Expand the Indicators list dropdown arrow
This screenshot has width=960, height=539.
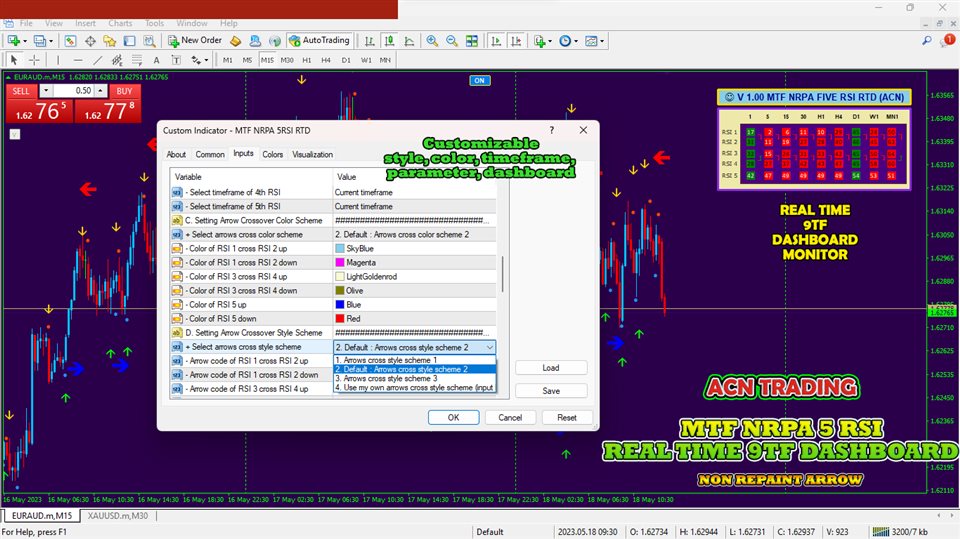point(550,41)
